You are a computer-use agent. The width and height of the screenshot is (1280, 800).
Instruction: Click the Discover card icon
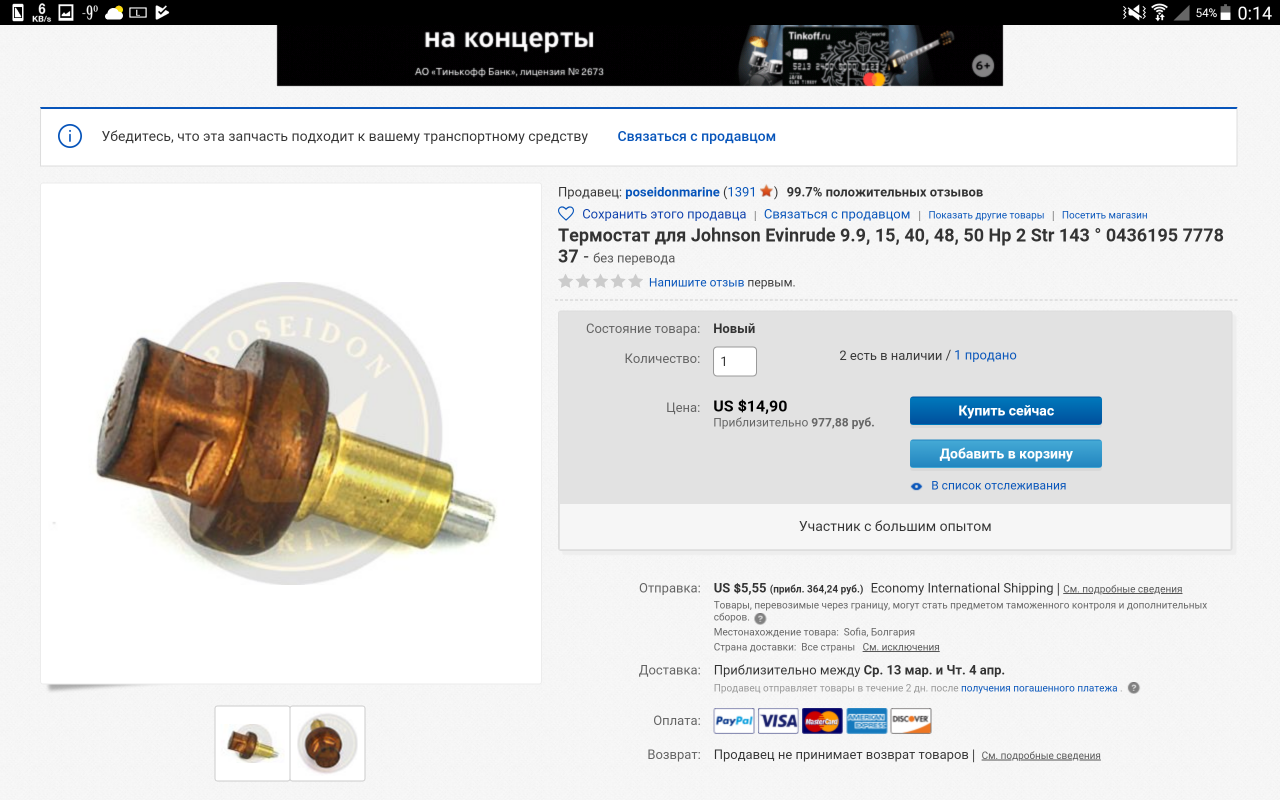tap(911, 720)
